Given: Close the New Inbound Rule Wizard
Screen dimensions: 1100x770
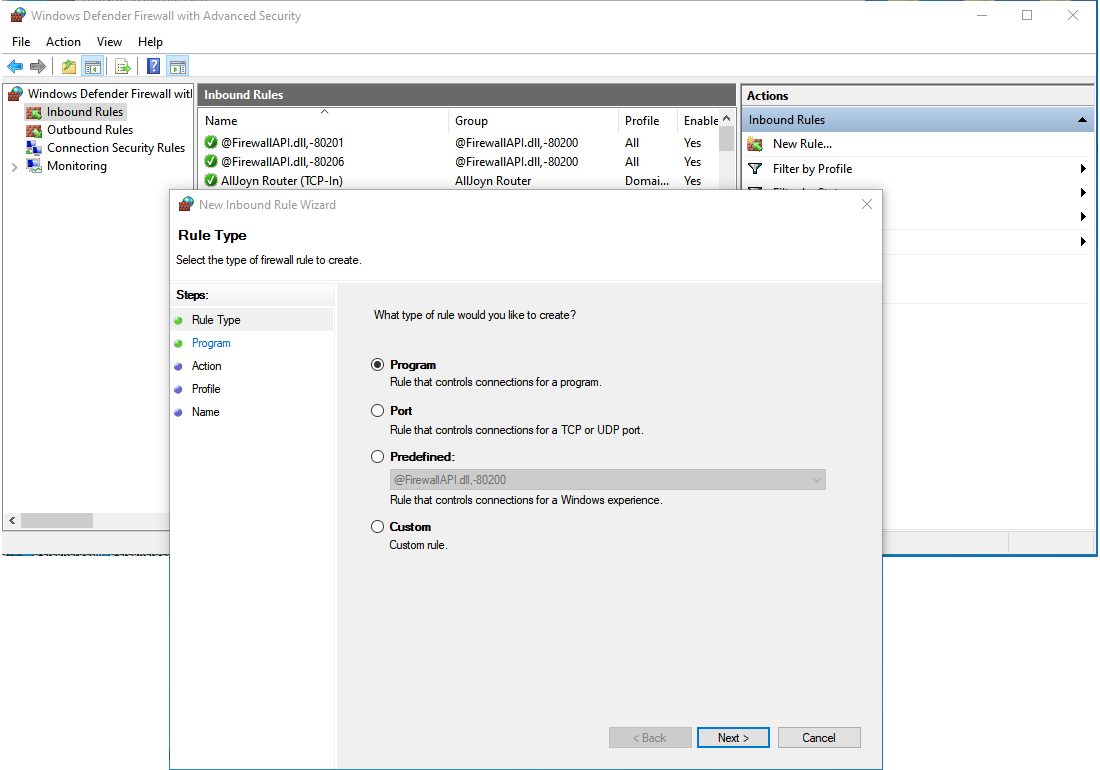Looking at the screenshot, I should pos(867,204).
